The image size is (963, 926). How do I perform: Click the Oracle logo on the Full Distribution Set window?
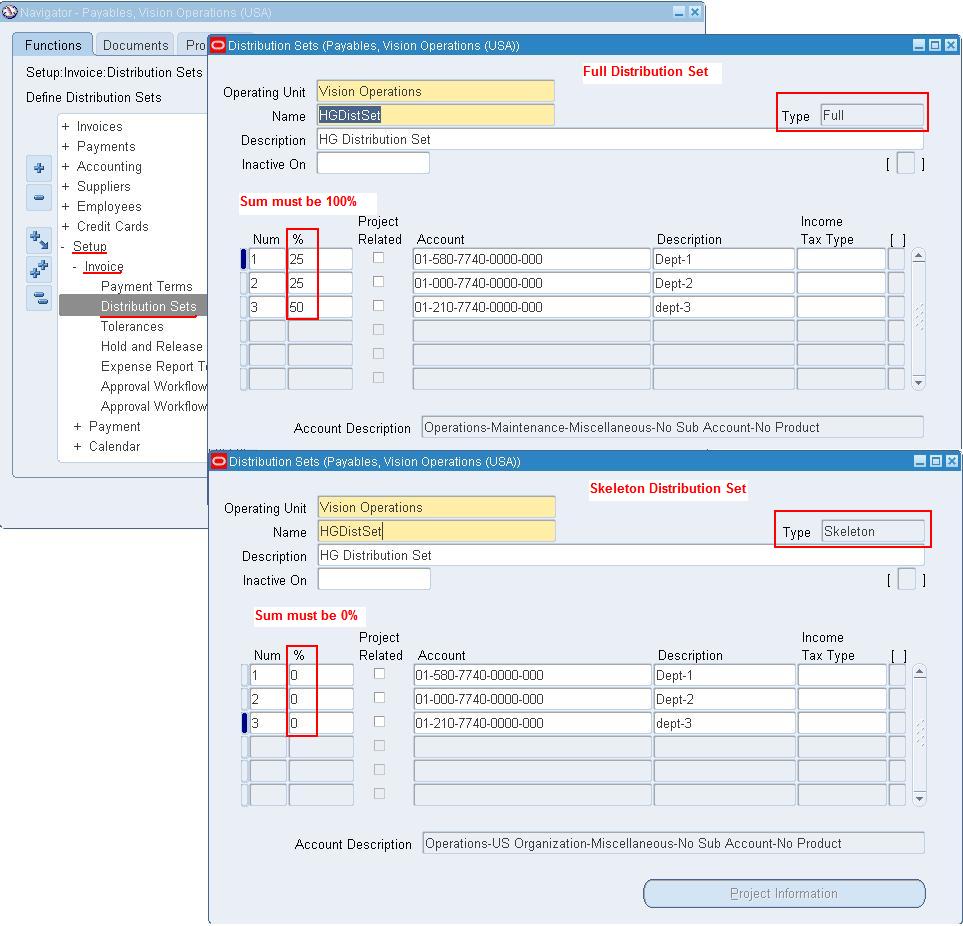click(216, 45)
